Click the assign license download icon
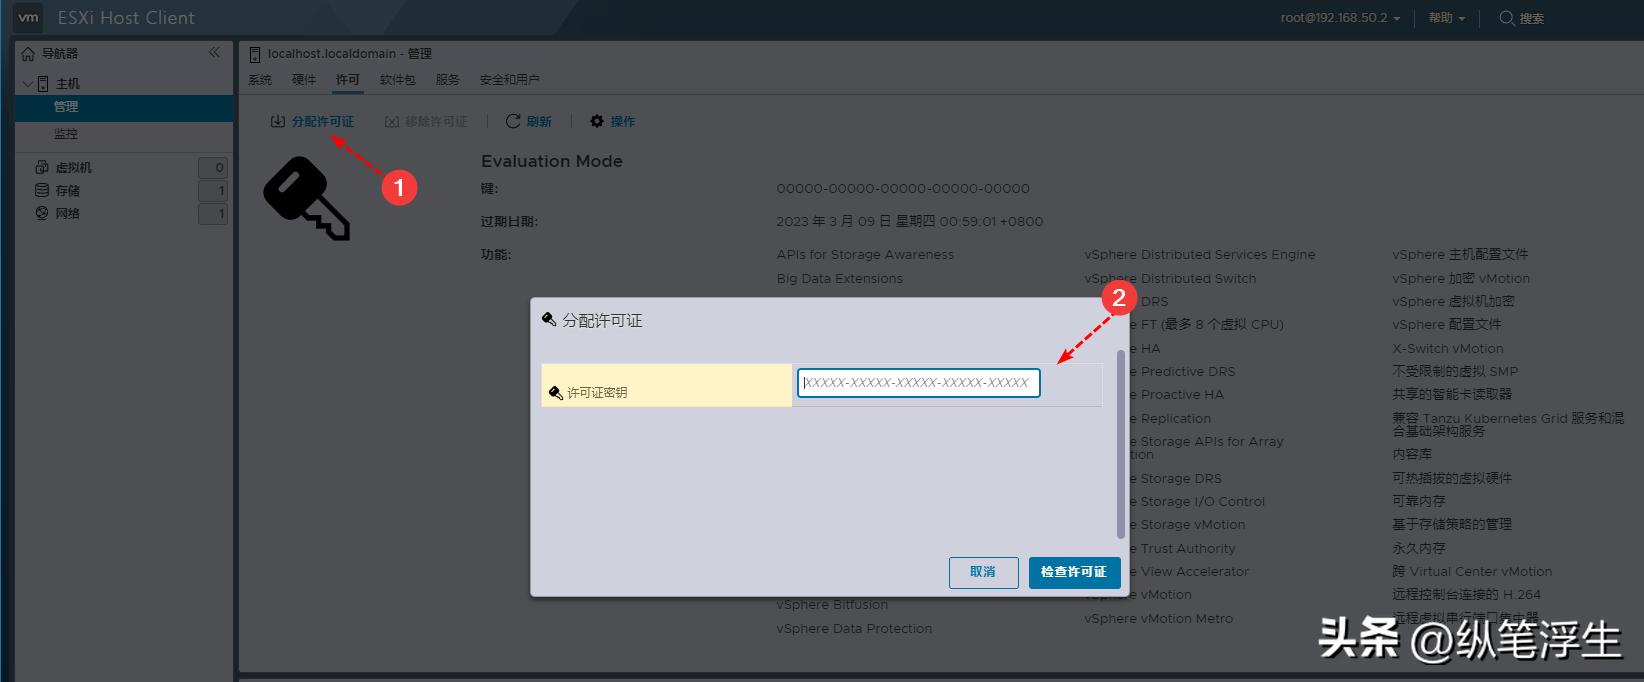The height and width of the screenshot is (682, 1644). pos(278,121)
